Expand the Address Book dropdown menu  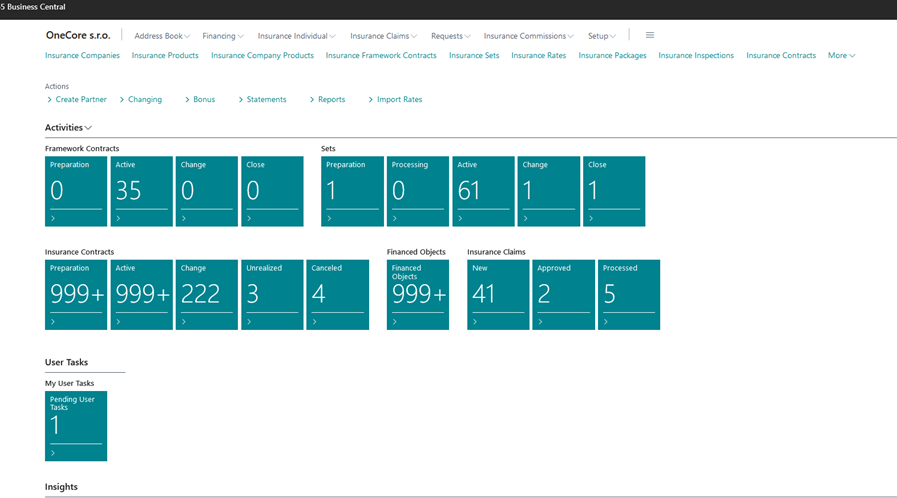163,36
